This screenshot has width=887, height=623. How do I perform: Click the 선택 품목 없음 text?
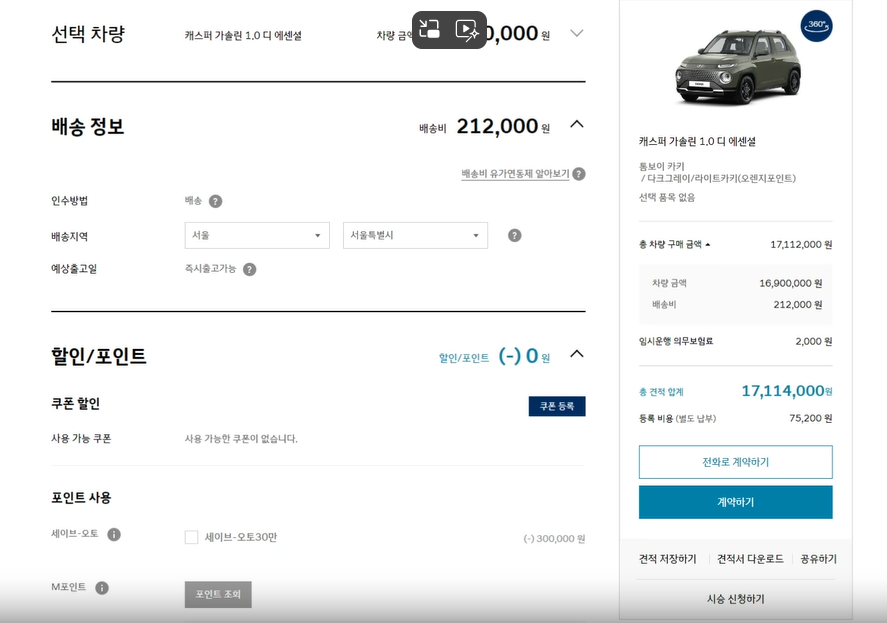coord(666,197)
